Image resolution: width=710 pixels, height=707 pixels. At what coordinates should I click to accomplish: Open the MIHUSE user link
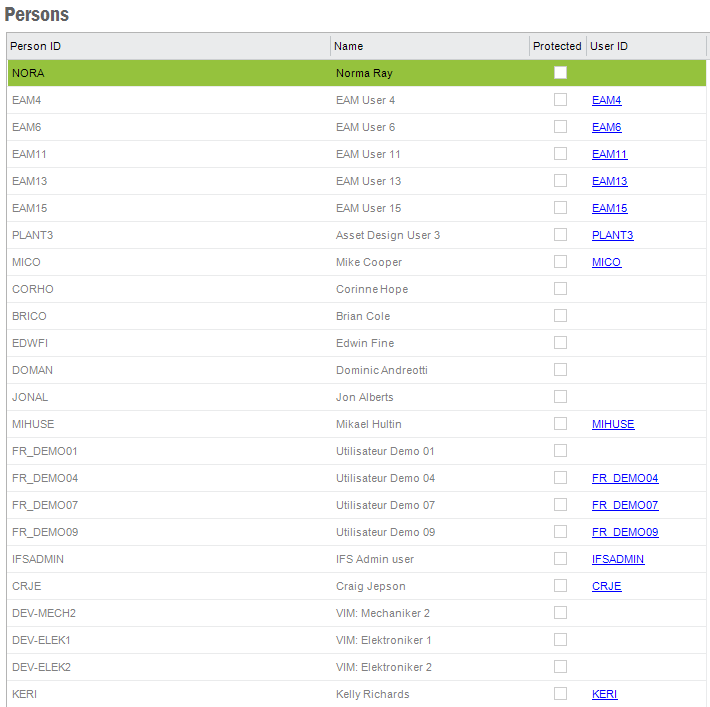coord(612,424)
